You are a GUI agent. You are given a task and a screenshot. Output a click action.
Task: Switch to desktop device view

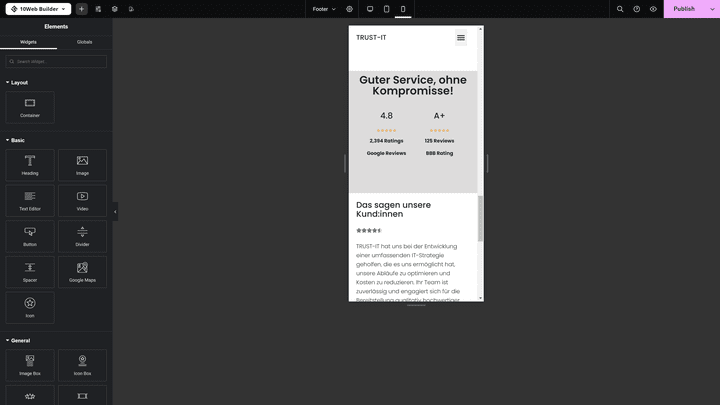point(370,9)
